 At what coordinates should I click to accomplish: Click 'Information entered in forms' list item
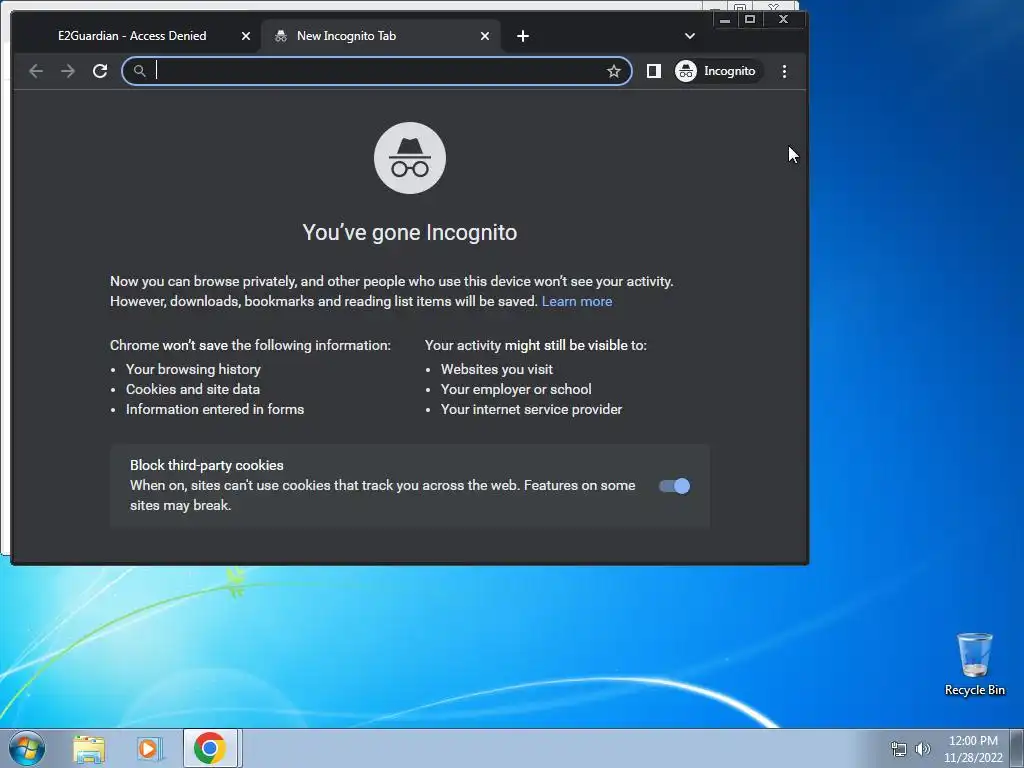(215, 409)
